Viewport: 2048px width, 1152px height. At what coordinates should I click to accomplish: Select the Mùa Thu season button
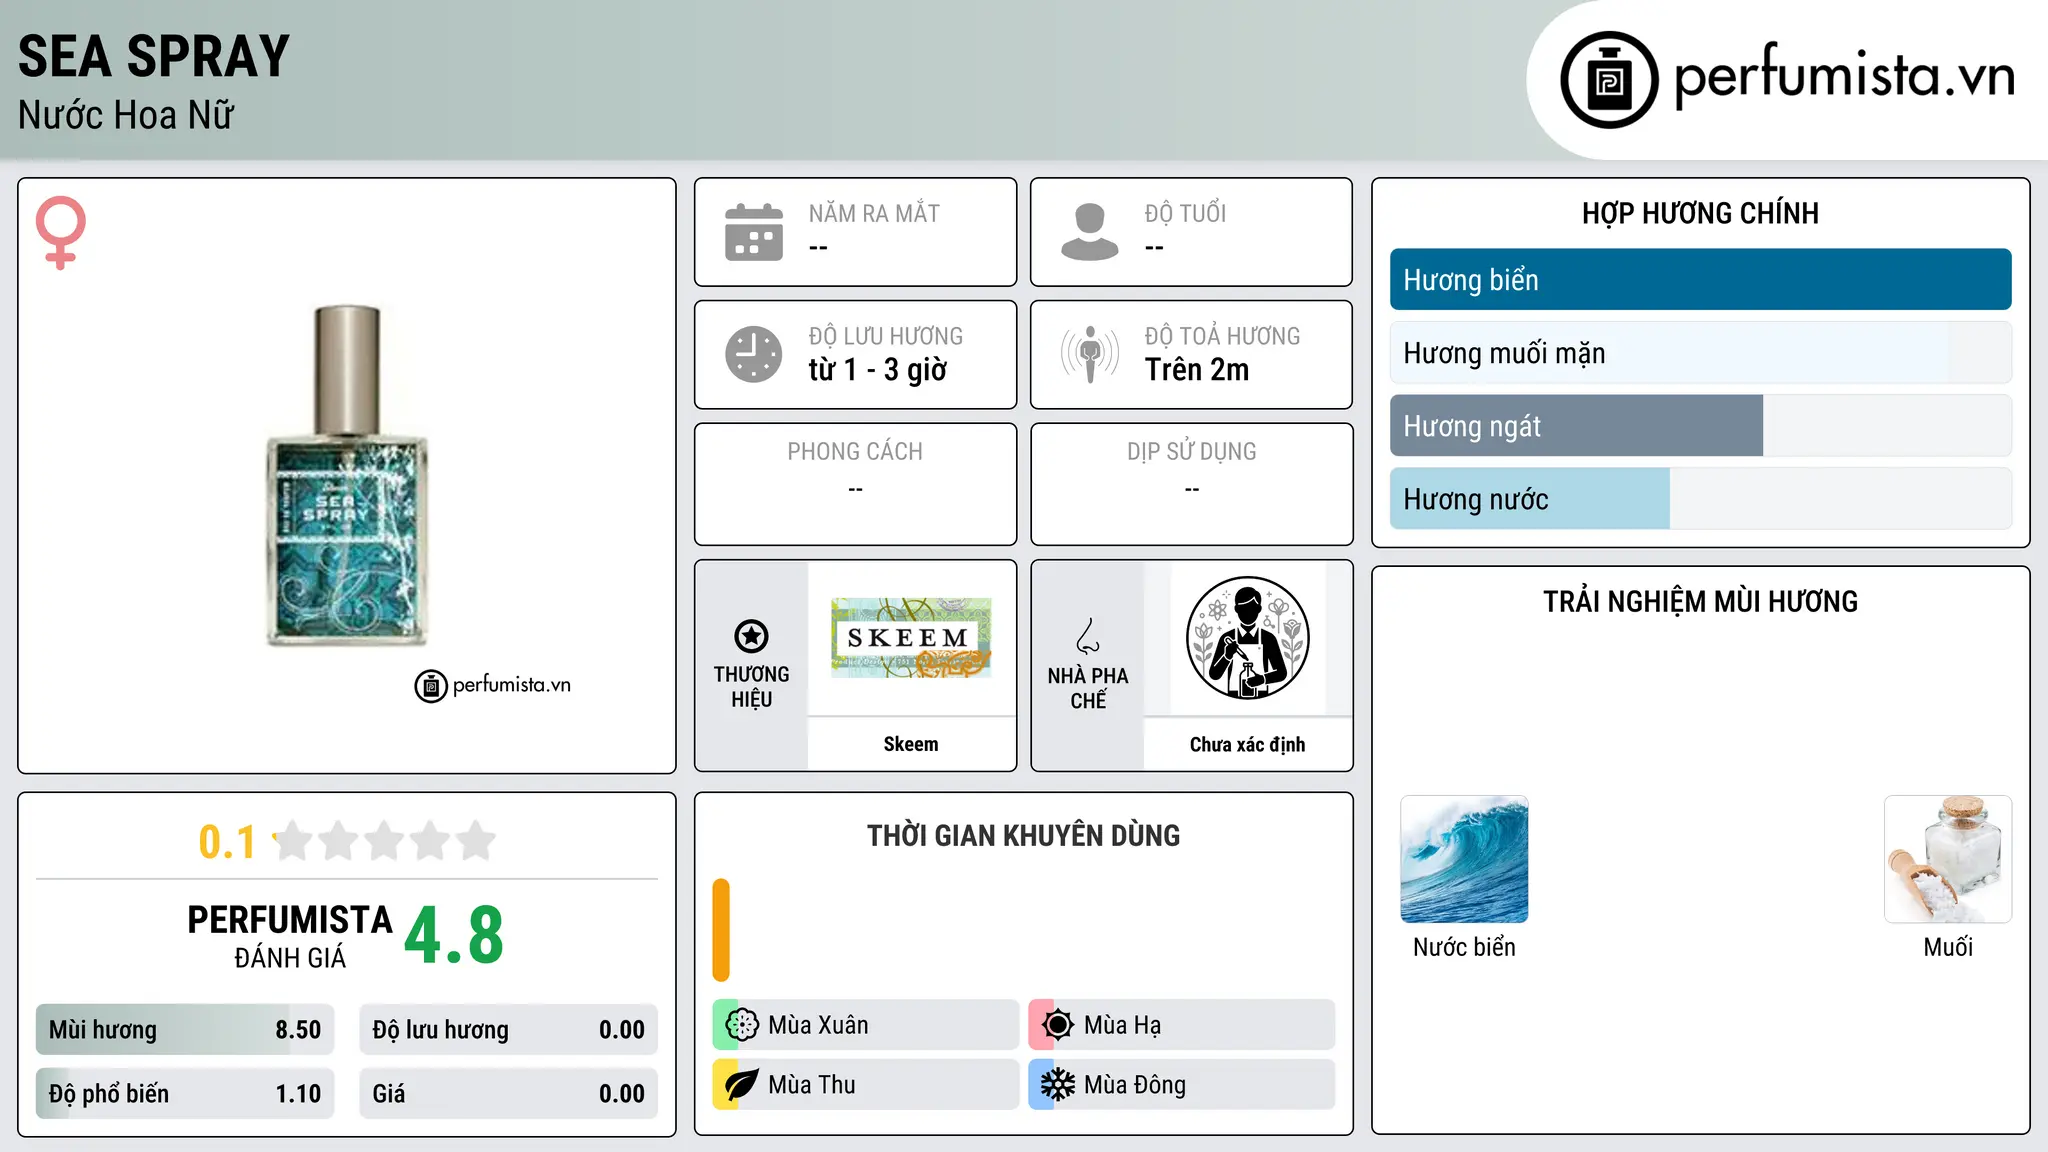865,1085
